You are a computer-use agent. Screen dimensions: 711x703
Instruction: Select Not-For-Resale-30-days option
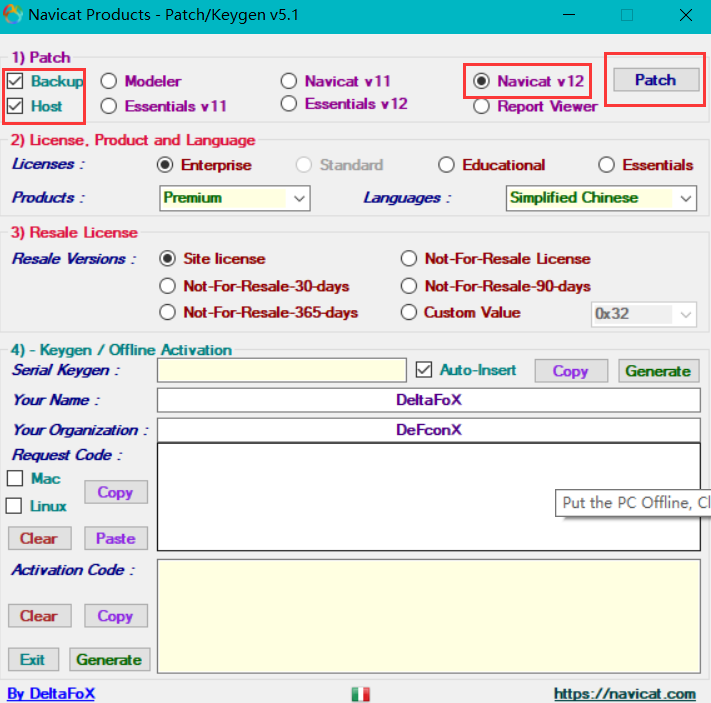167,286
